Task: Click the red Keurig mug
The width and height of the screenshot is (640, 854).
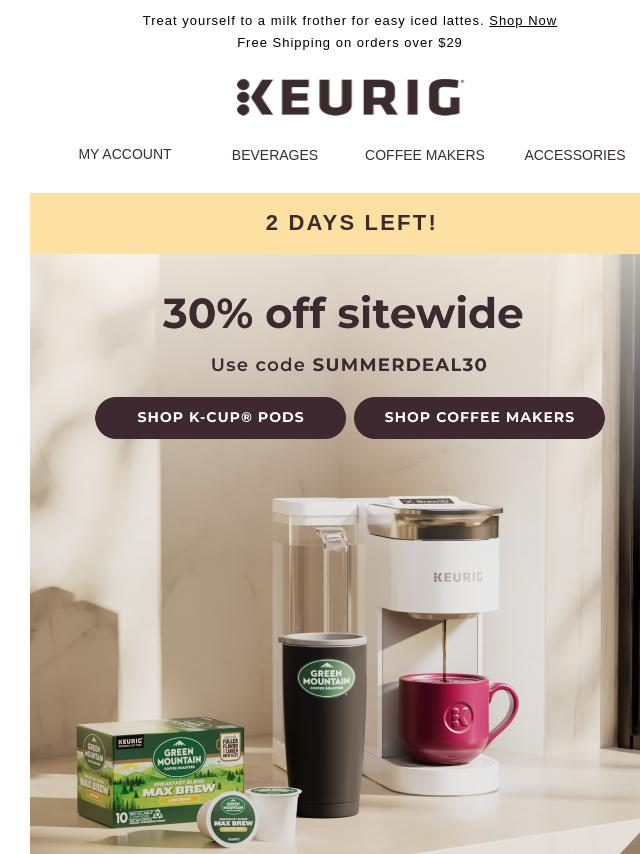Action: (456, 718)
